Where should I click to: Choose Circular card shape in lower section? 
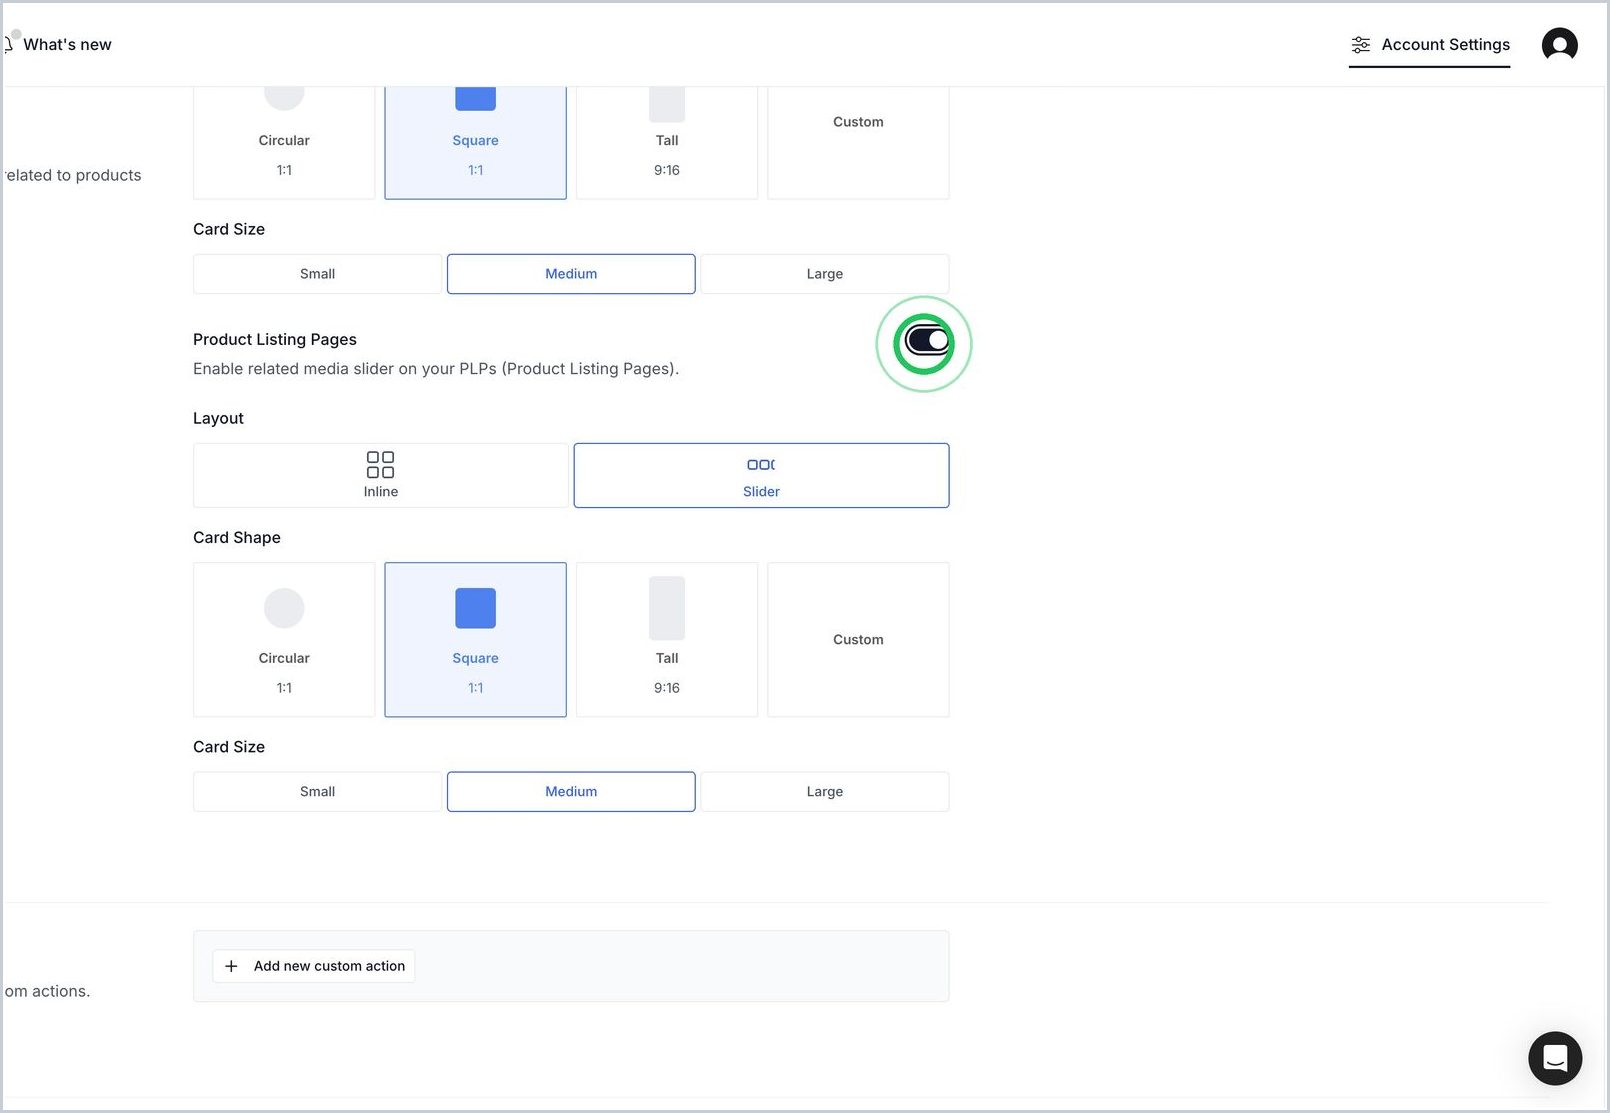[x=284, y=640]
